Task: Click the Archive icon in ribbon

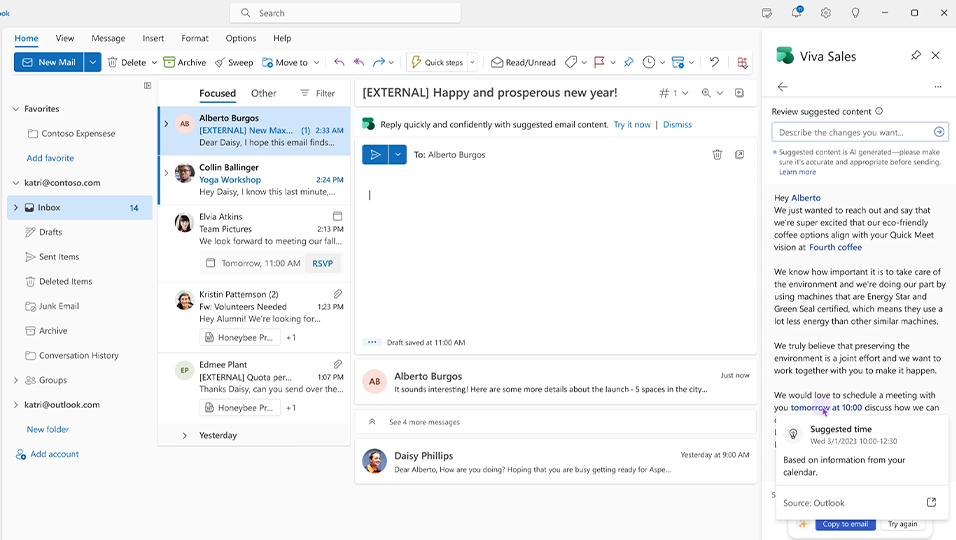Action: coord(169,62)
